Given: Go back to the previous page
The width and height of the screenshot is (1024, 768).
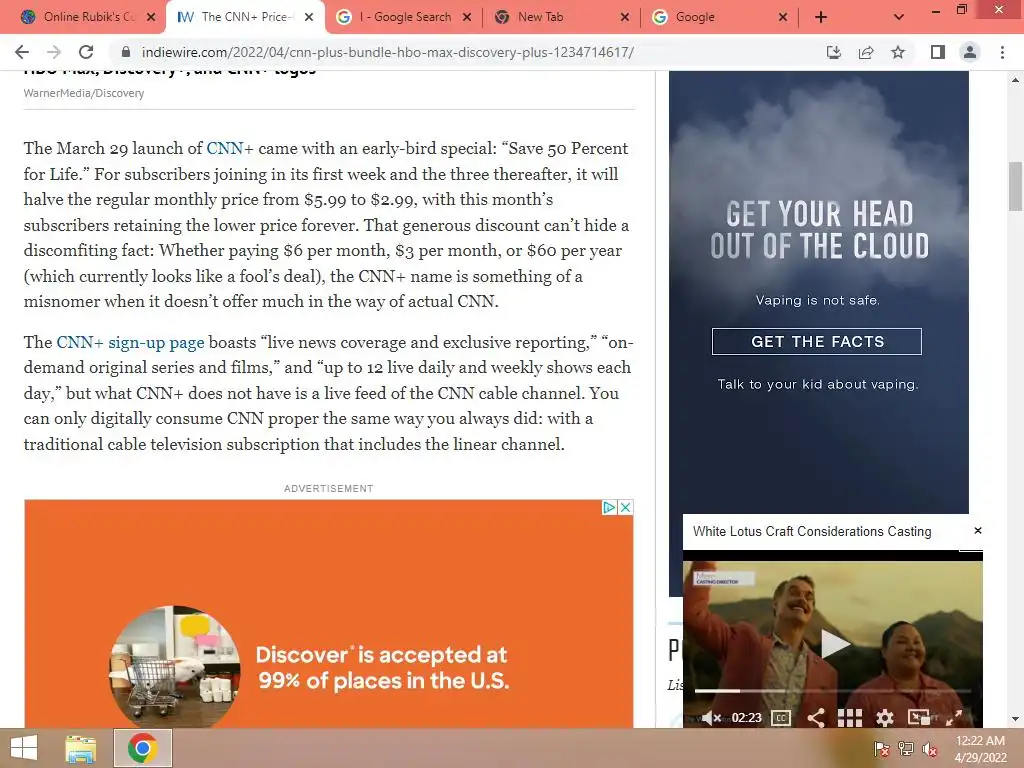Looking at the screenshot, I should tap(22, 52).
